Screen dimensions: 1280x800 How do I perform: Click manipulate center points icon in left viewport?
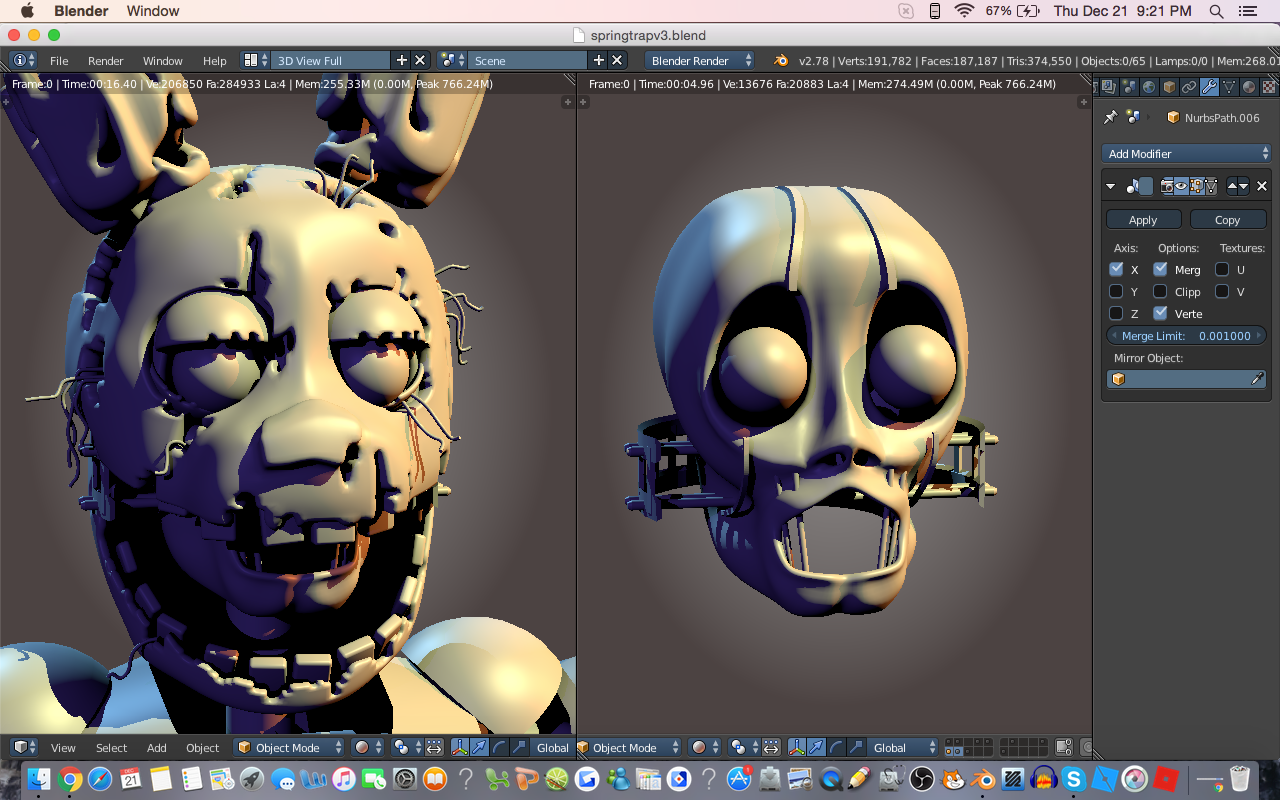(434, 747)
